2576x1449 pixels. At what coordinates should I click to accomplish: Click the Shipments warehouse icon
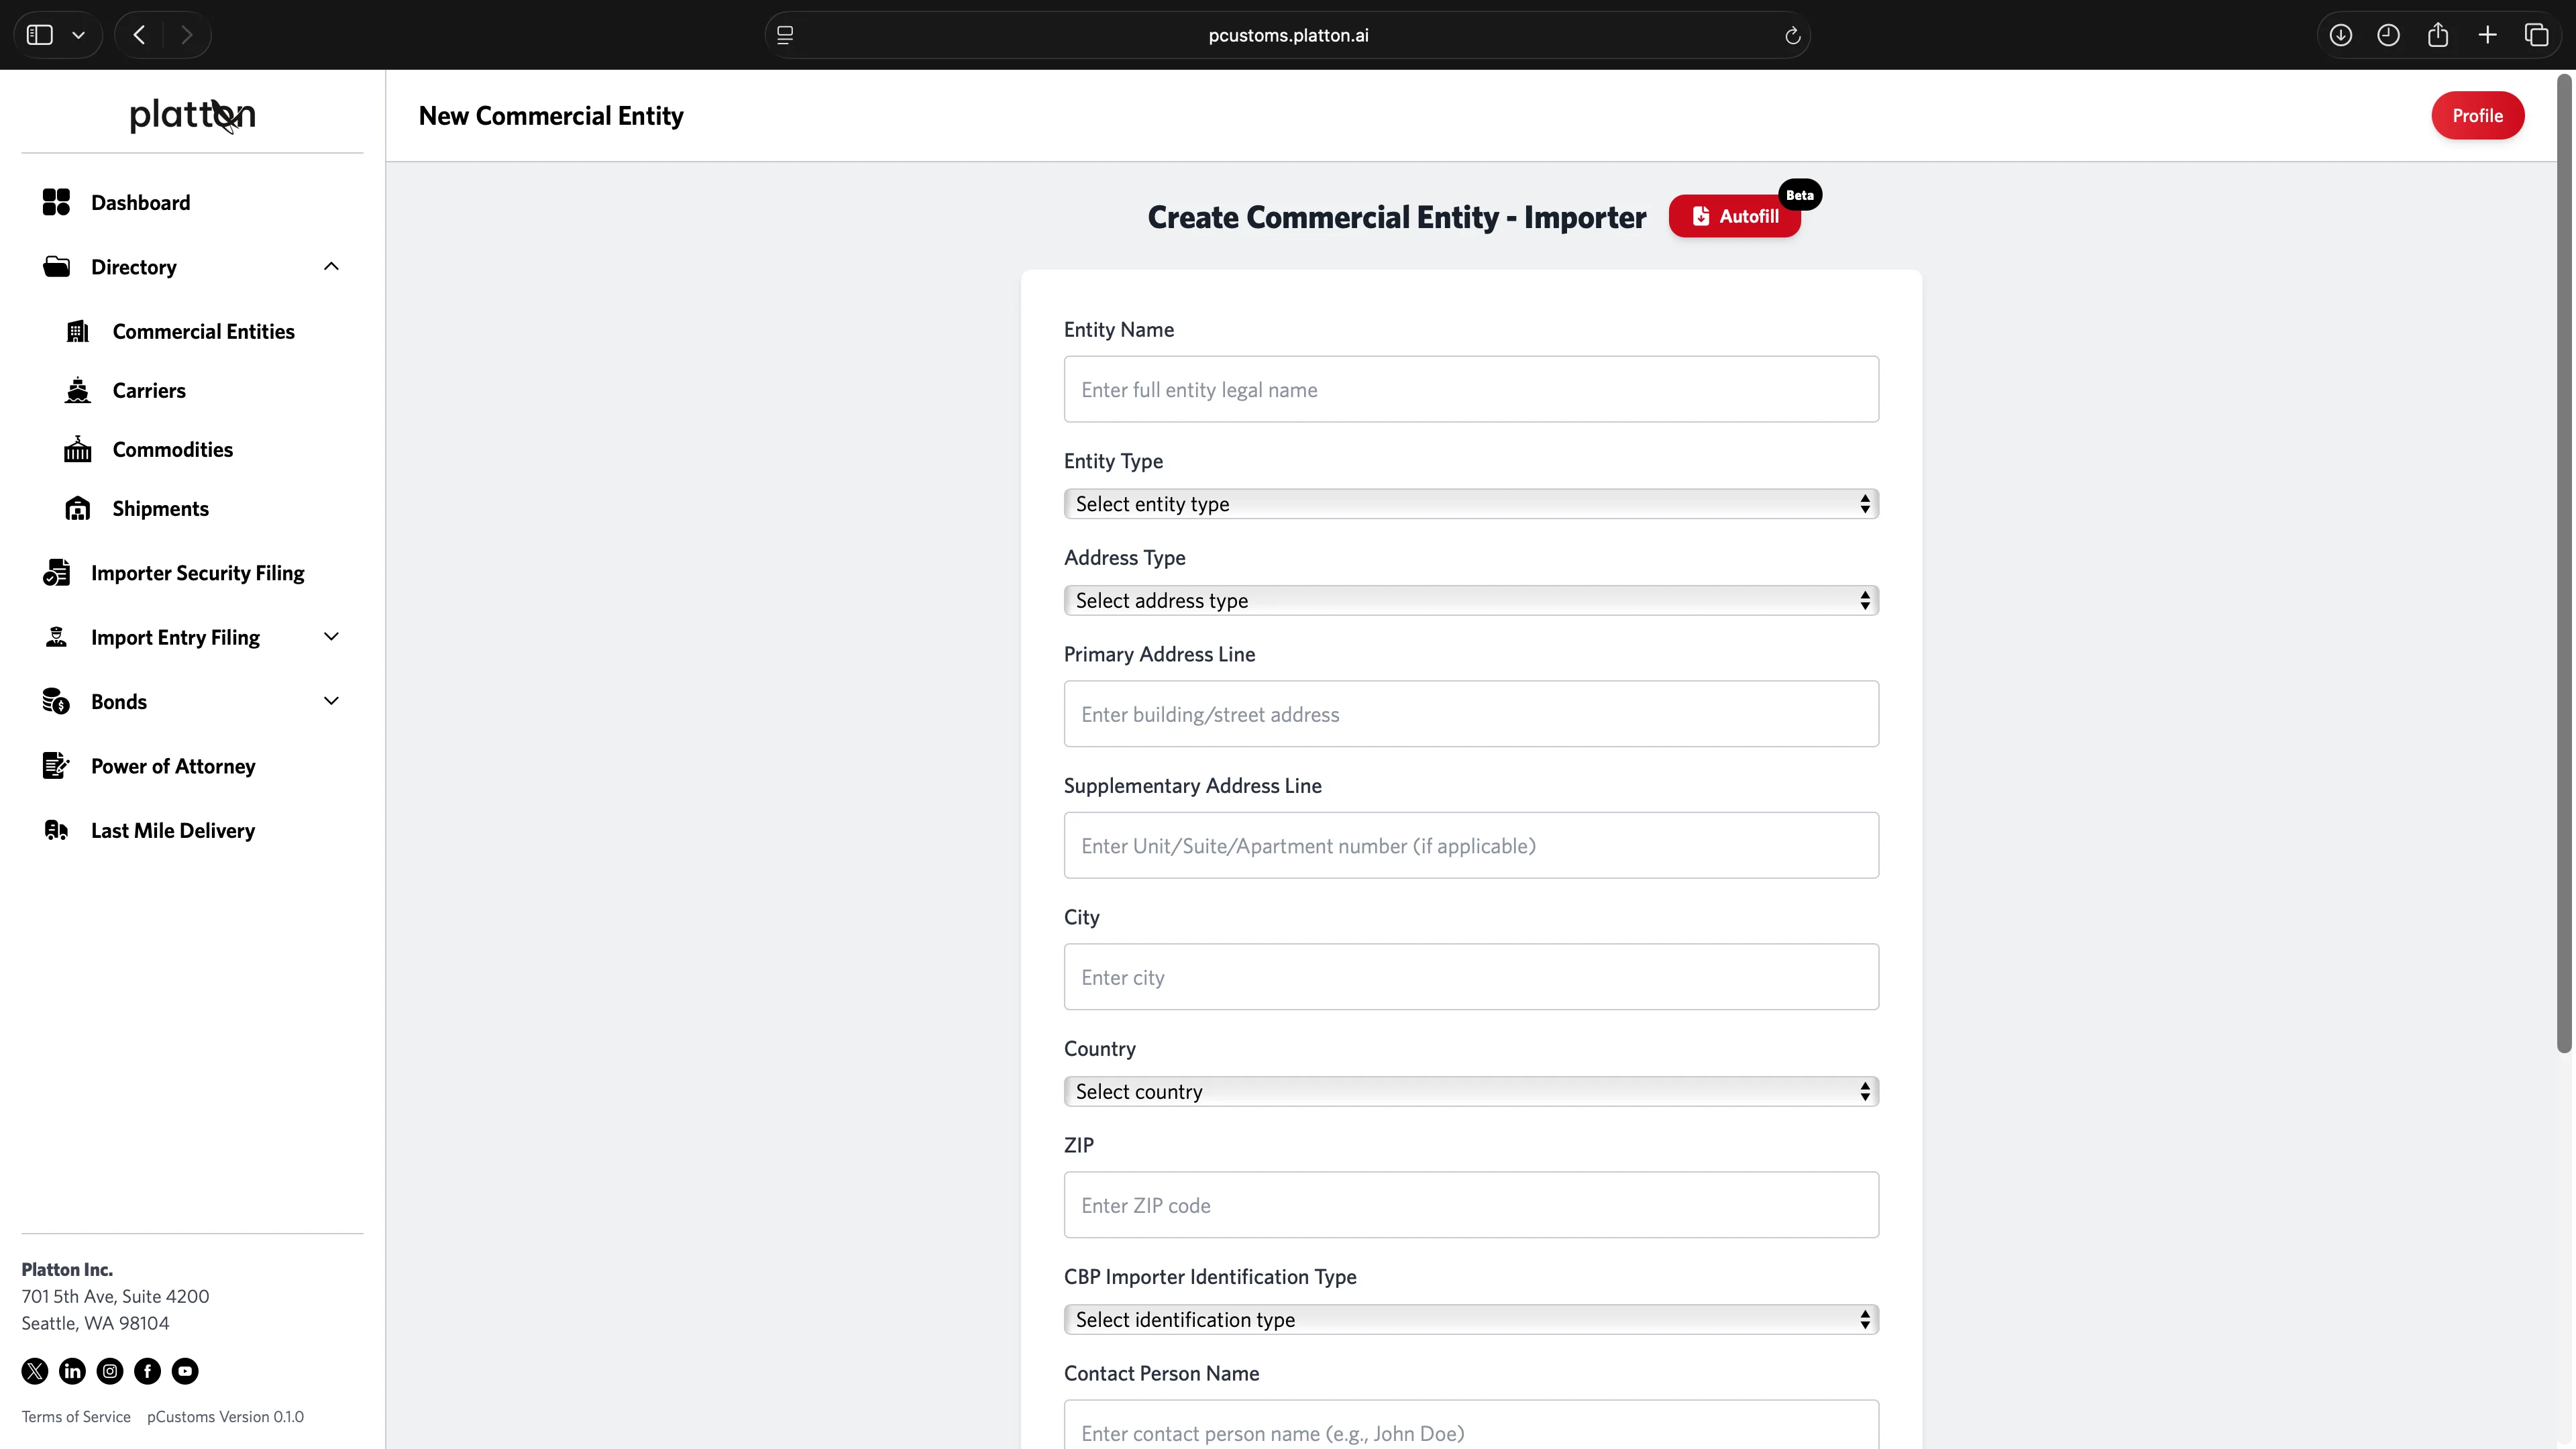pos(77,508)
